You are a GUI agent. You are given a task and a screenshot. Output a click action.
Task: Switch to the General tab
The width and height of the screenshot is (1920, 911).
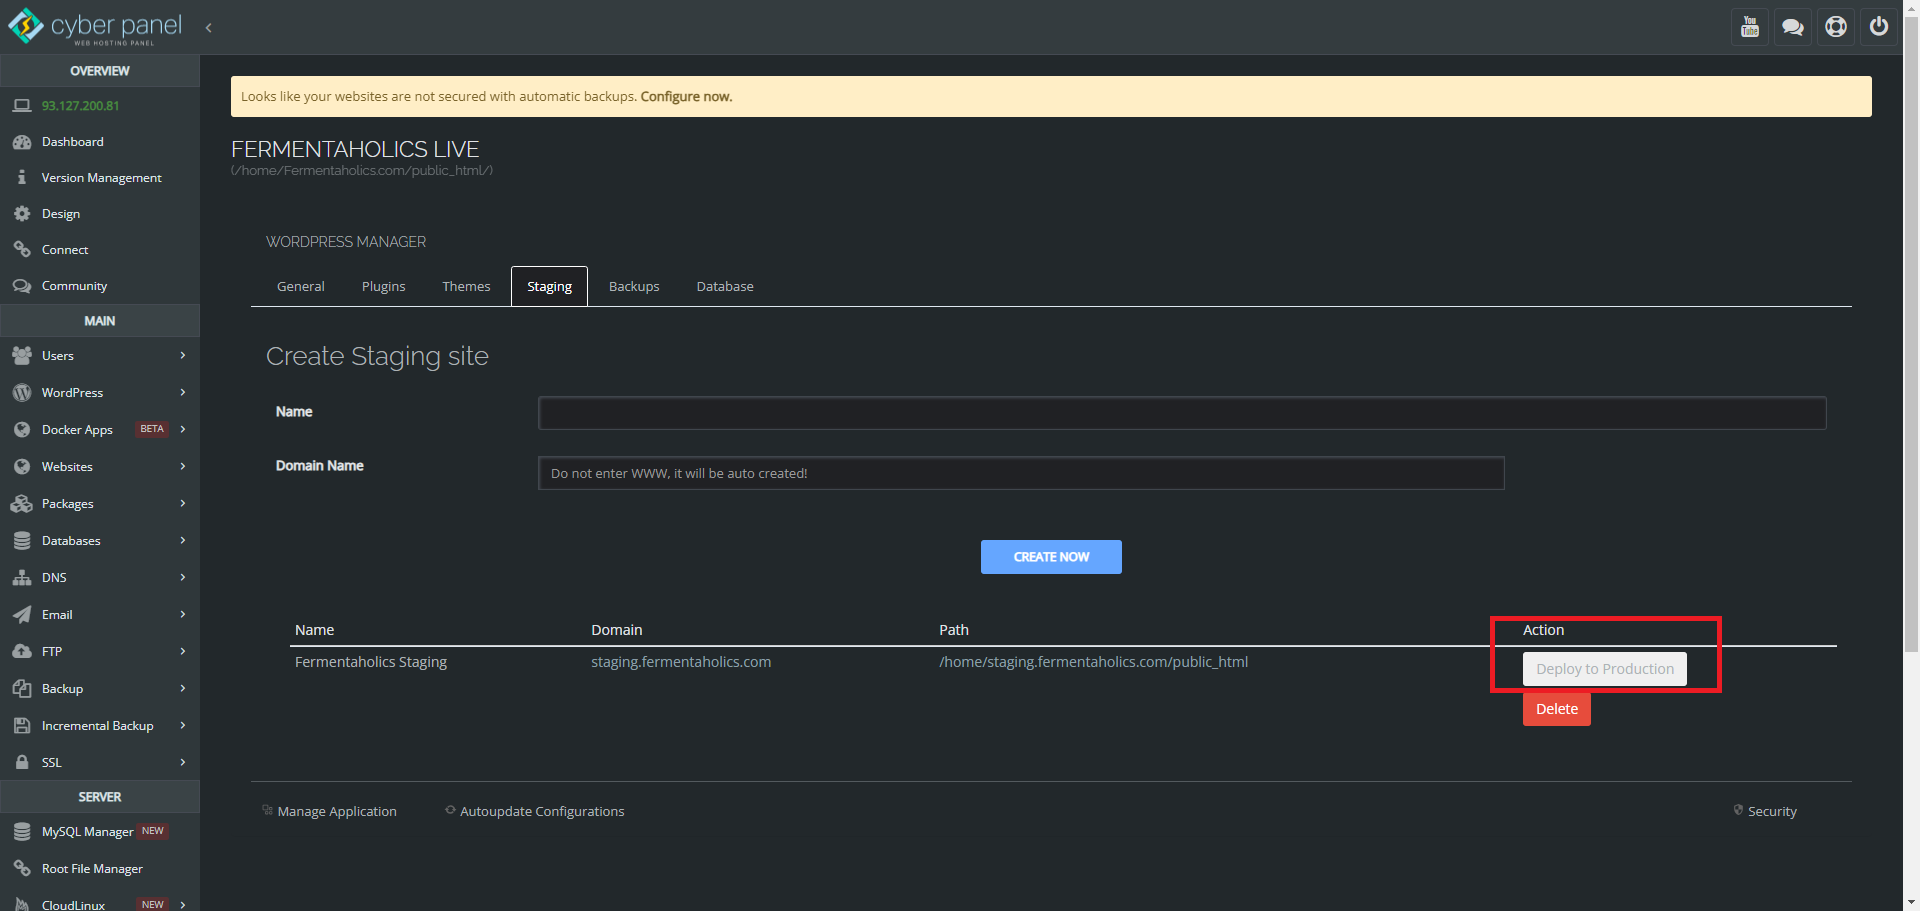click(301, 286)
